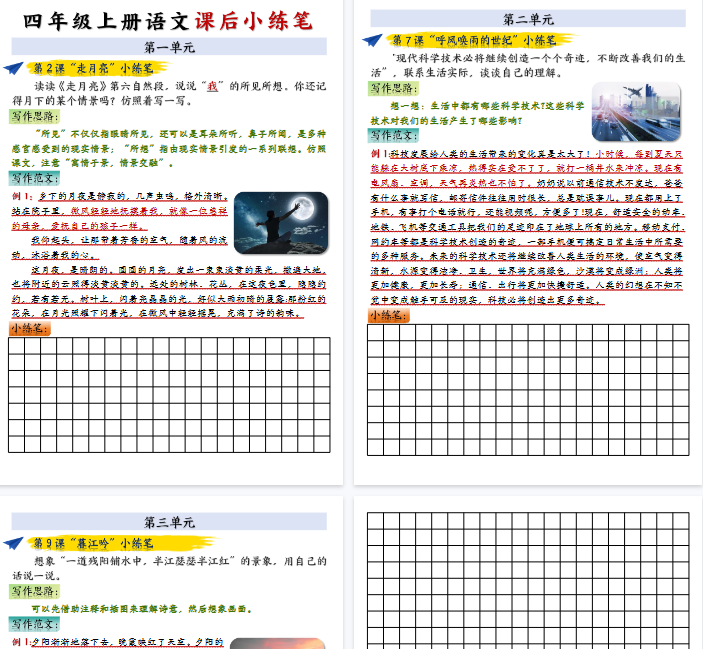Click the sunset image in 第三单元

click(x=277, y=643)
